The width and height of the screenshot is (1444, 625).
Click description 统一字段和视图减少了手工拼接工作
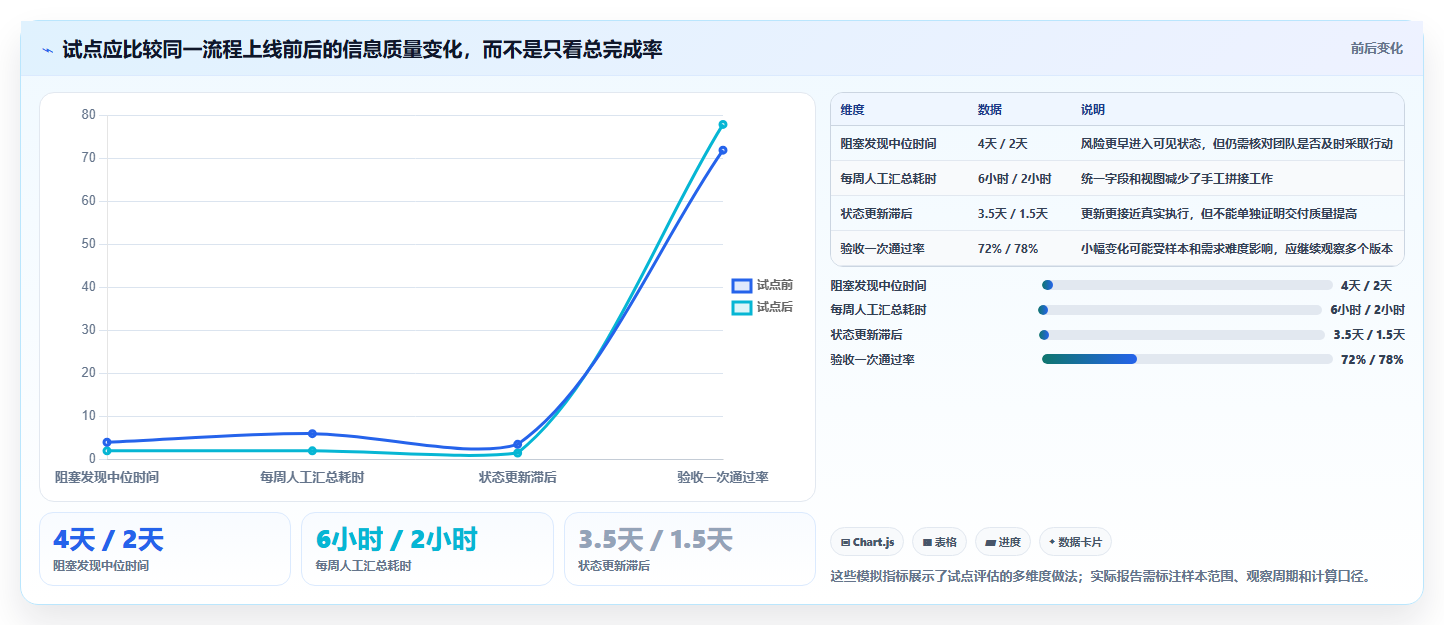1177,179
